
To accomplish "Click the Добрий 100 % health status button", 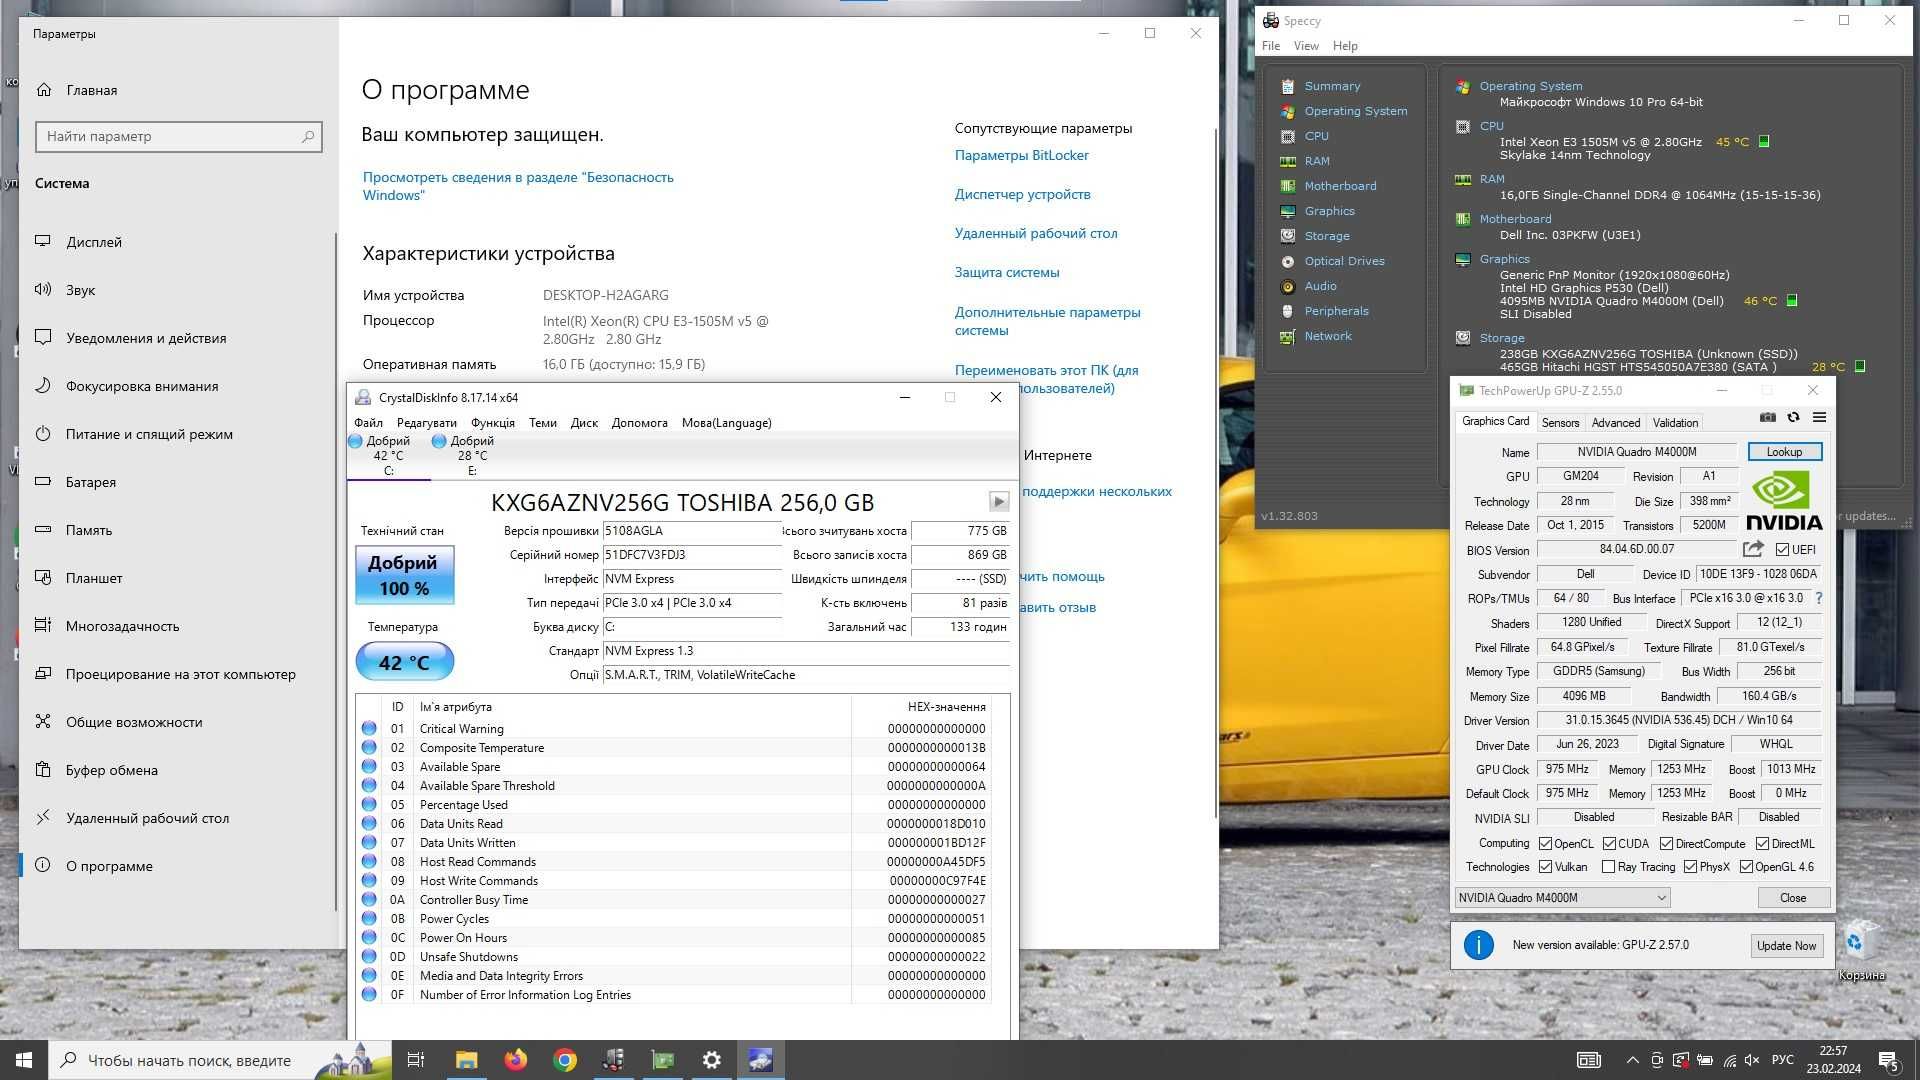I will tap(404, 575).
